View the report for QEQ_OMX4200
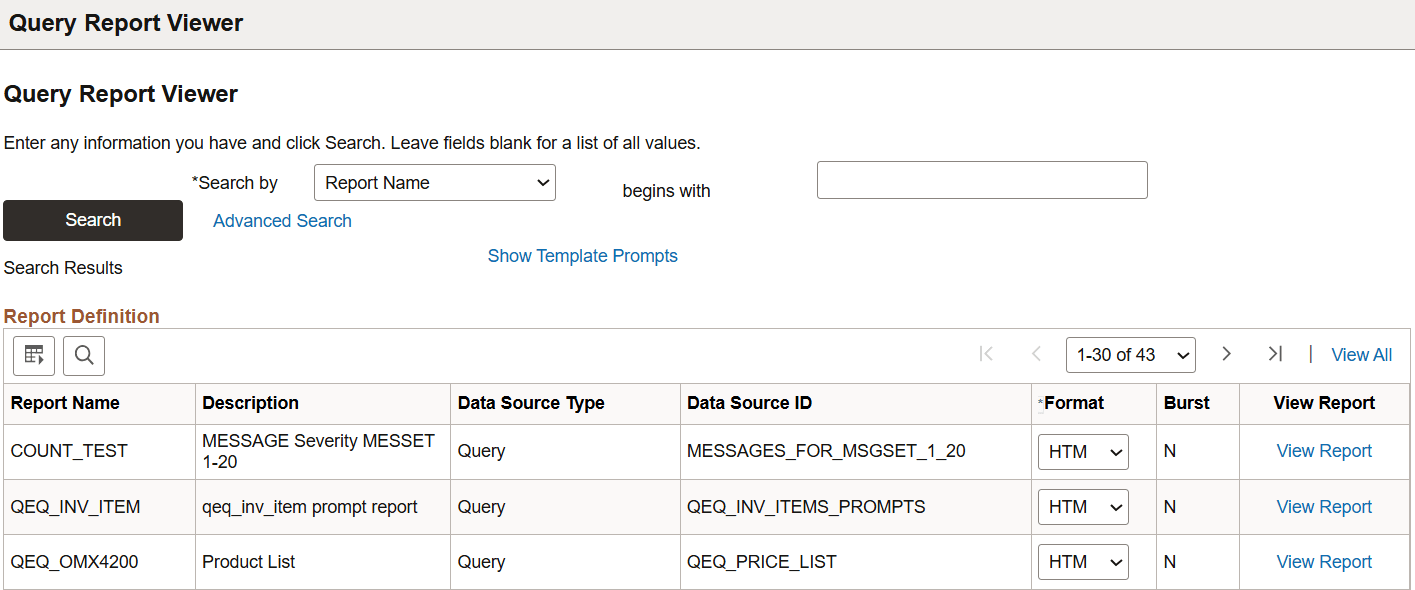The height and width of the screenshot is (590, 1415). click(x=1324, y=562)
